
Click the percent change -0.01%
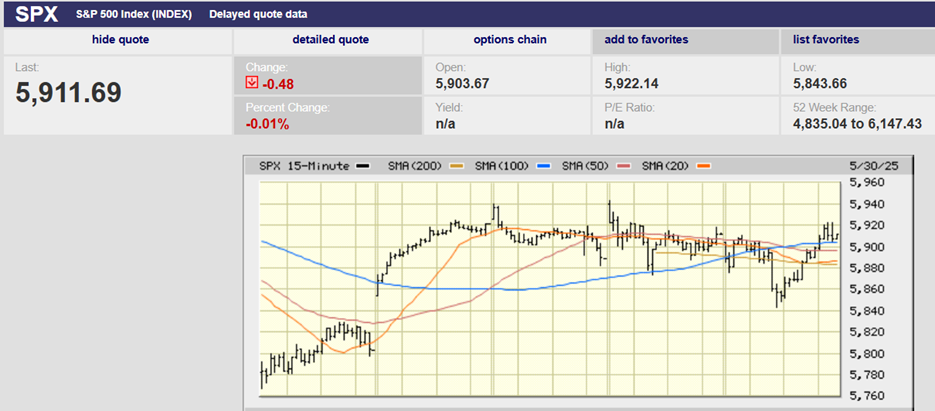[x=268, y=125]
